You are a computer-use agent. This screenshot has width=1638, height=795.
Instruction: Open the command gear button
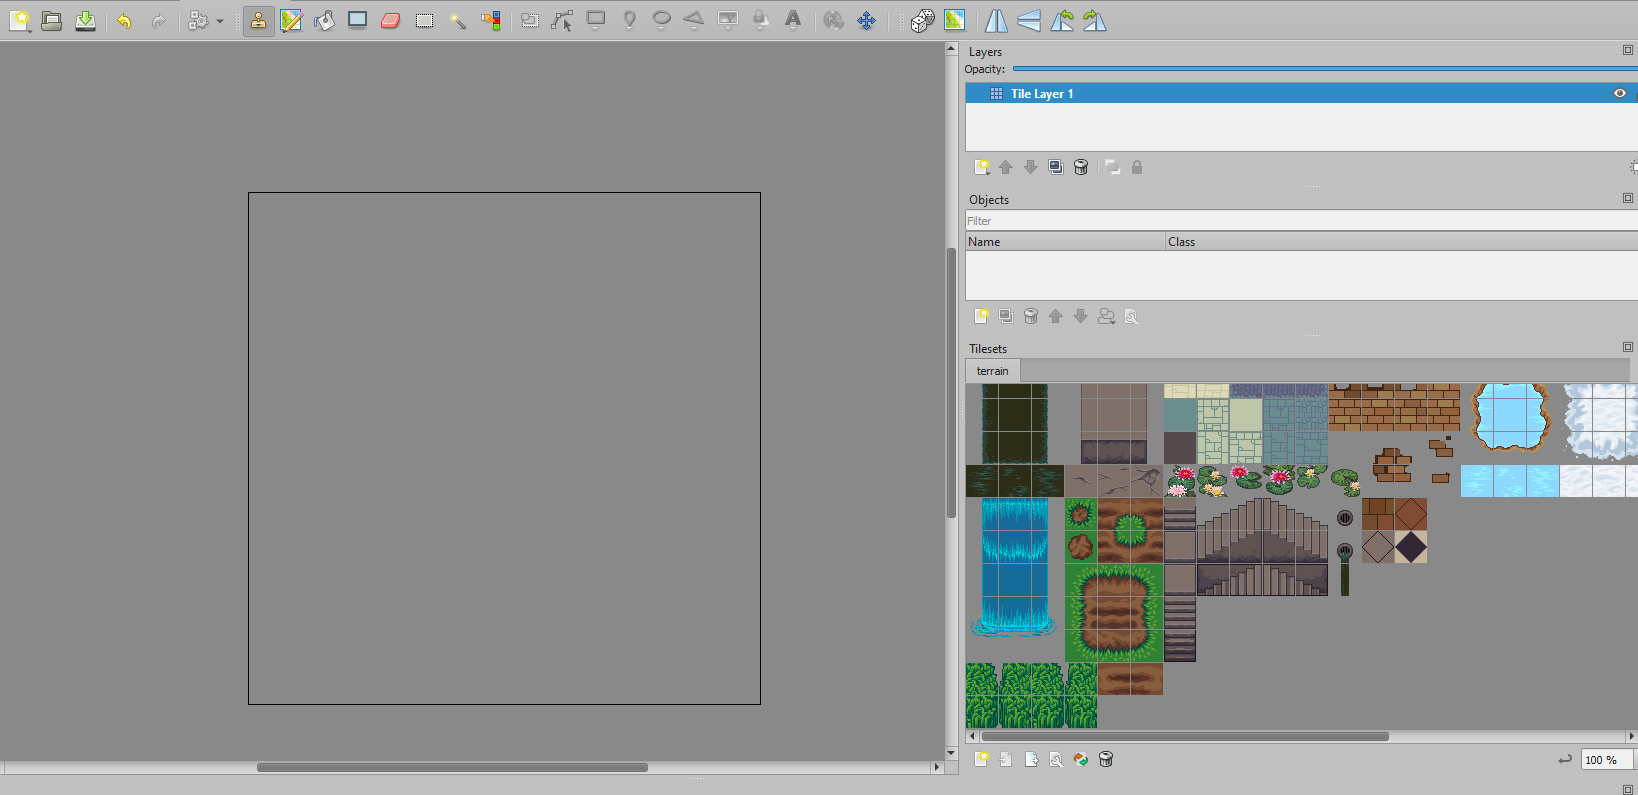199,20
